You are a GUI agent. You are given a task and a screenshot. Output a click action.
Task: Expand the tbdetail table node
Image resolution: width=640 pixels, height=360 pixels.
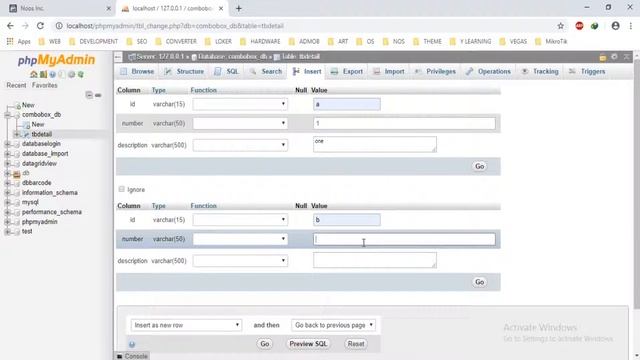pos(16,134)
